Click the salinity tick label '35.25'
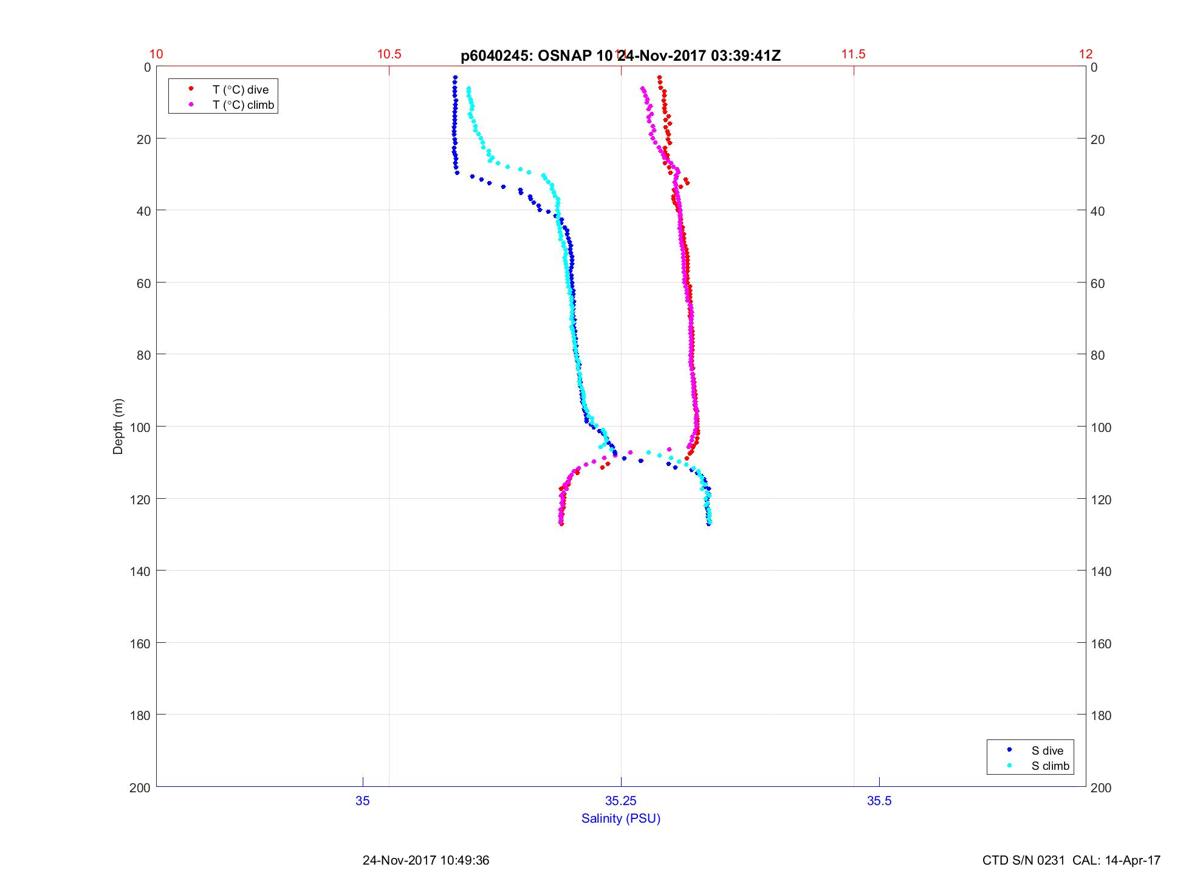Viewport: 1200px width, 885px height. click(621, 801)
